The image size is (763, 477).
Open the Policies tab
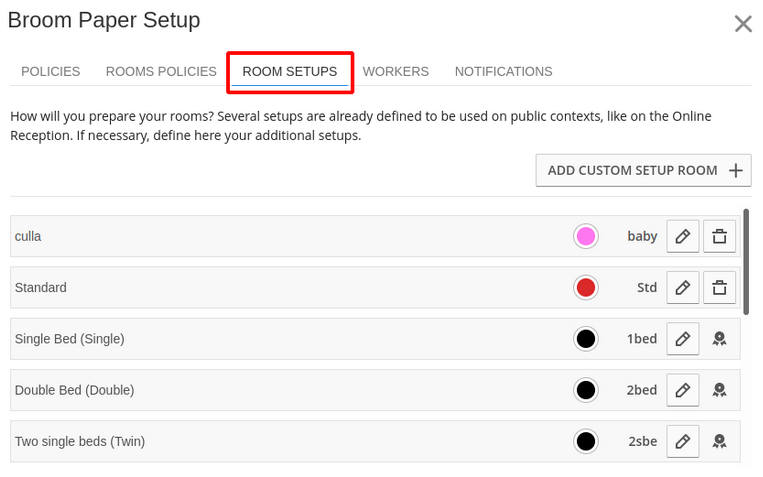click(51, 71)
